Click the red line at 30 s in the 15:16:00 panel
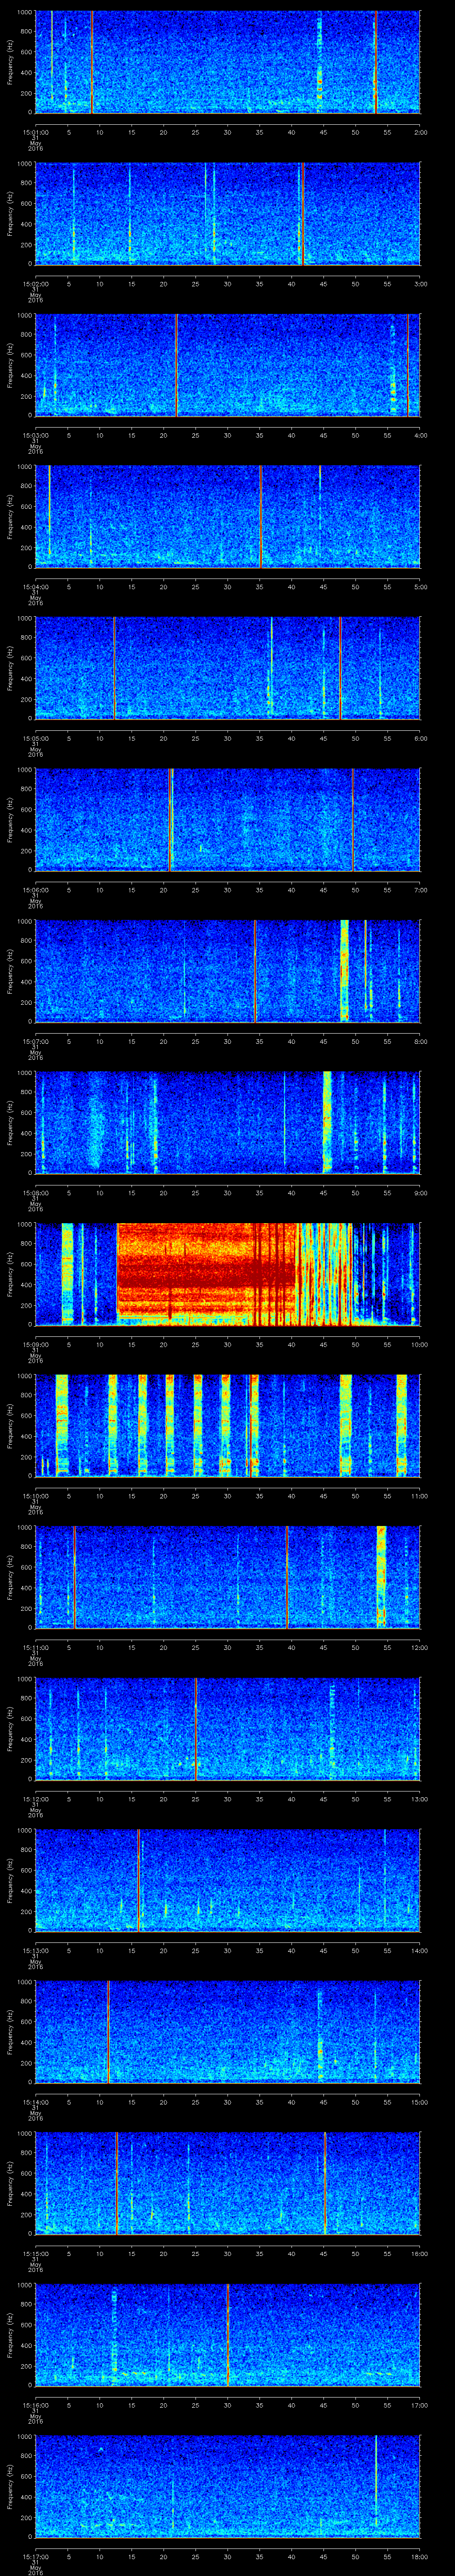 pyautogui.click(x=228, y=2335)
